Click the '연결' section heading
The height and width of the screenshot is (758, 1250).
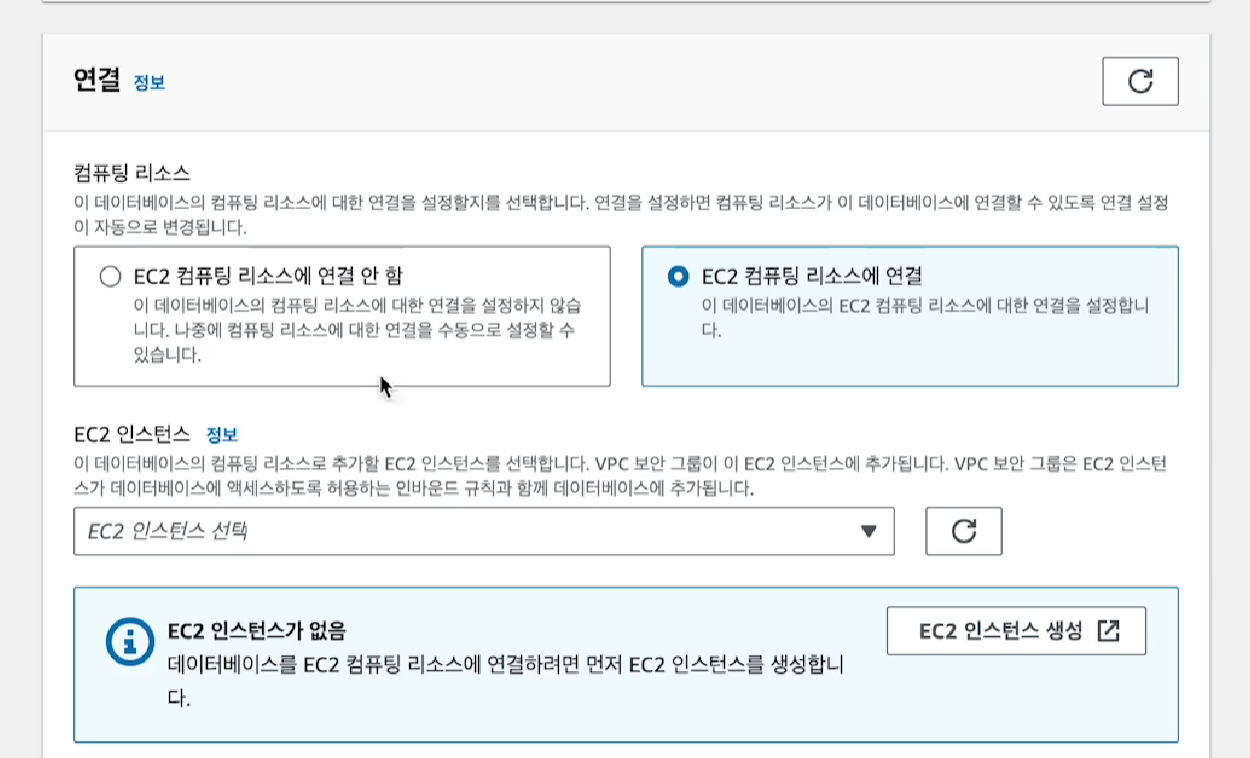pyautogui.click(x=97, y=81)
